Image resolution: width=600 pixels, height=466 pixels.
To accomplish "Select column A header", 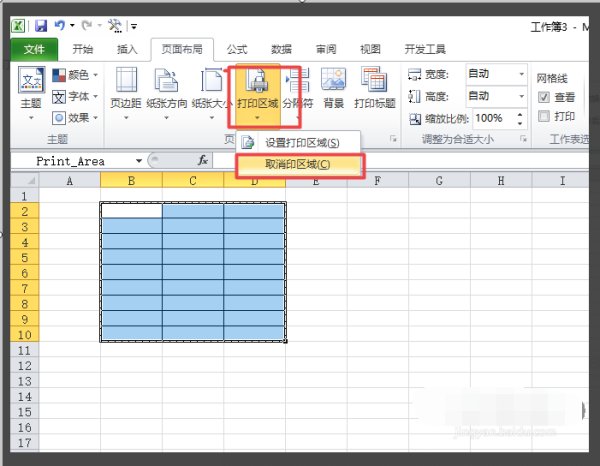I will (70, 180).
